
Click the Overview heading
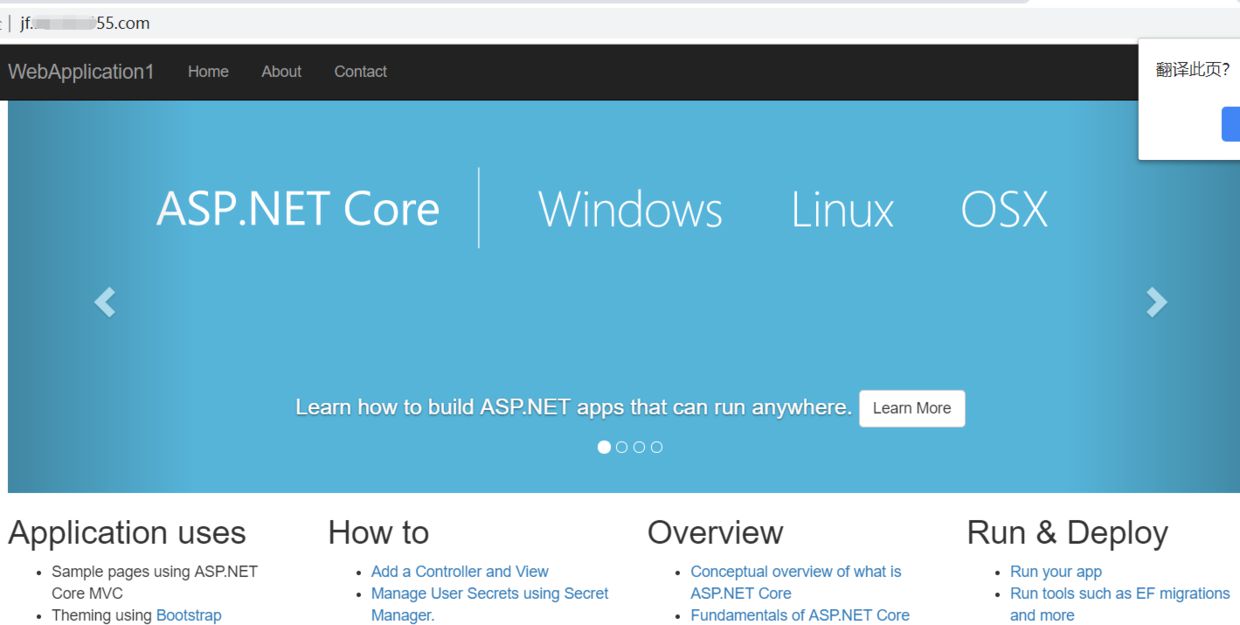(715, 533)
